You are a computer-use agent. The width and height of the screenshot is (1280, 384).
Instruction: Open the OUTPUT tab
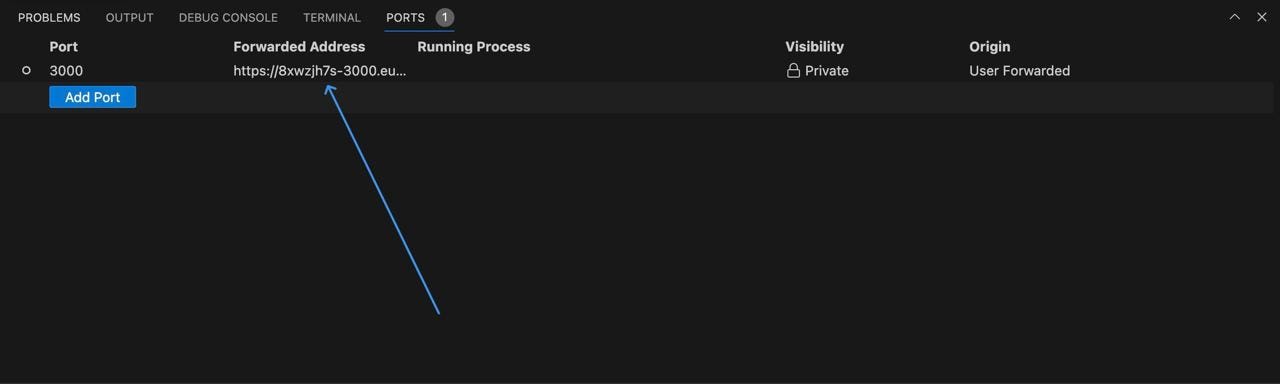(130, 17)
